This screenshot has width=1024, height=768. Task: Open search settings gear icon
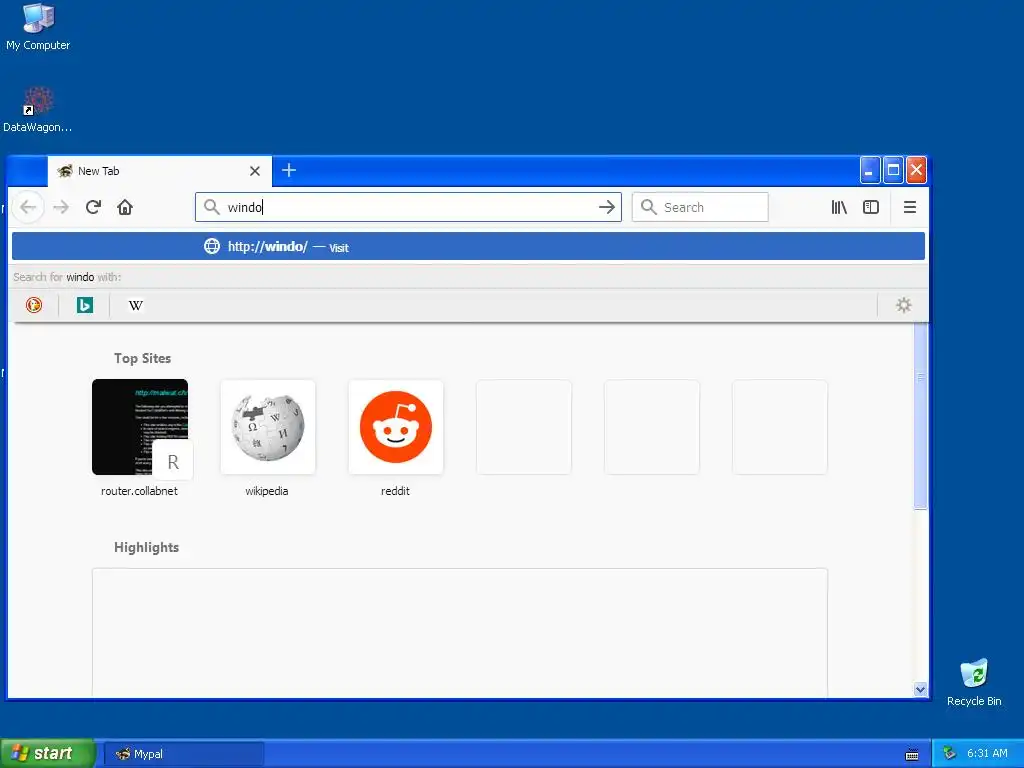pyautogui.click(x=903, y=305)
